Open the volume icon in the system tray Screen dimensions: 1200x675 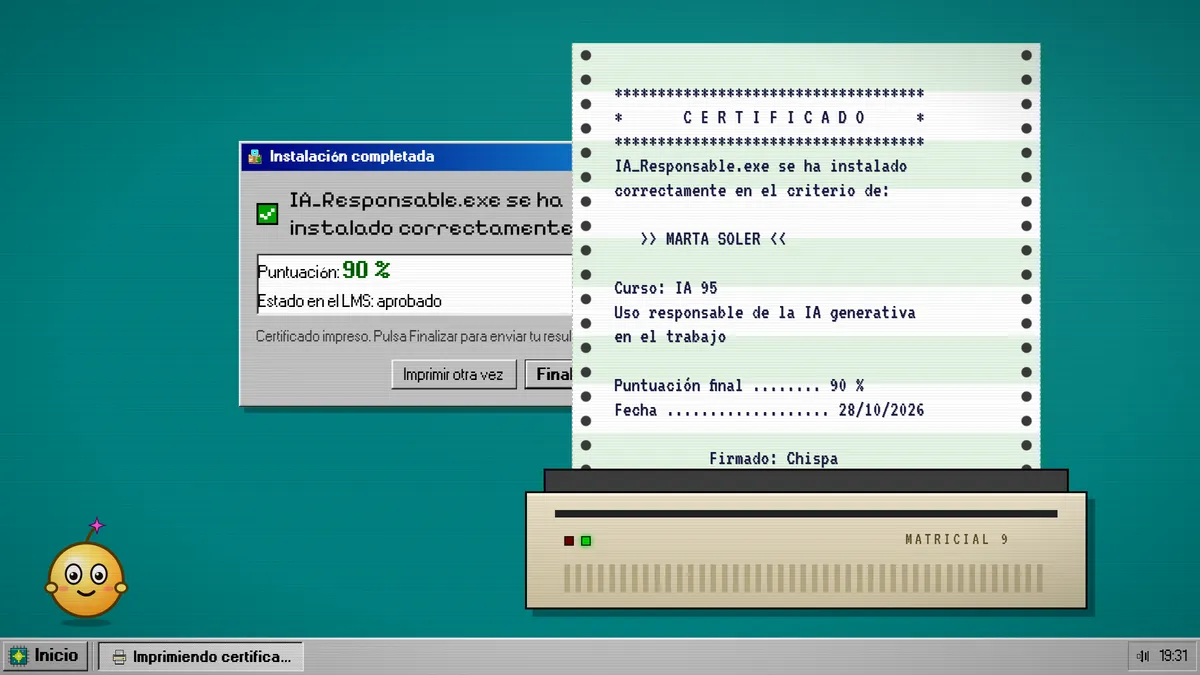point(1144,656)
